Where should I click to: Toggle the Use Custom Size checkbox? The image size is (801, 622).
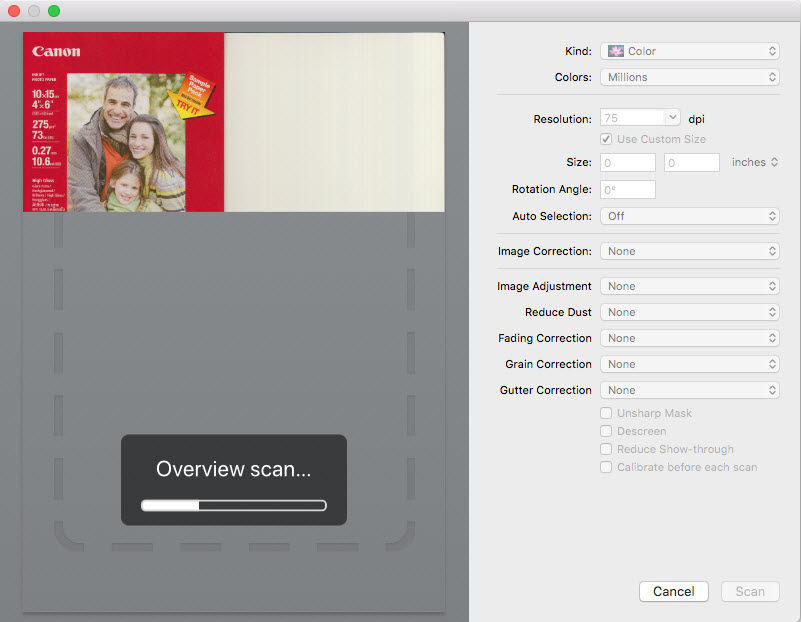pos(606,139)
